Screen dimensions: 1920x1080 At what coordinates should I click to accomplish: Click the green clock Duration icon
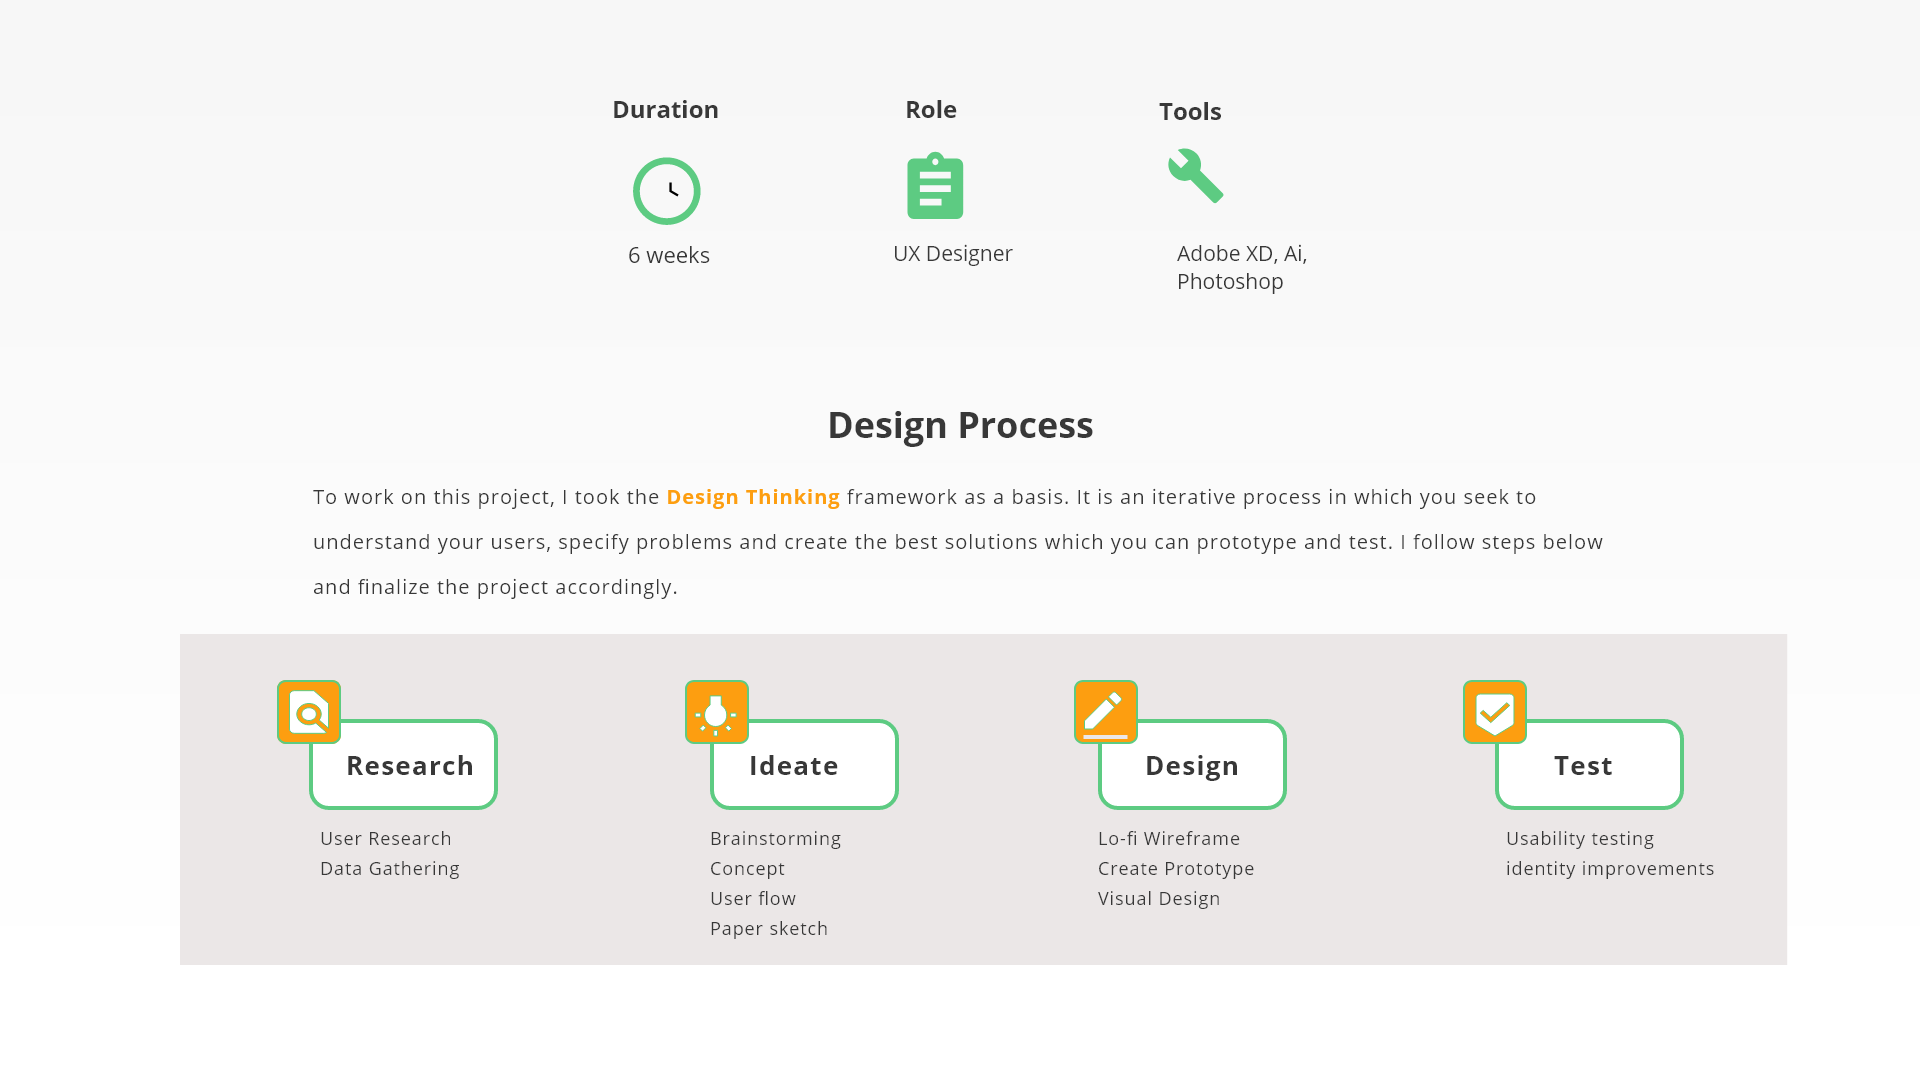[x=666, y=190]
